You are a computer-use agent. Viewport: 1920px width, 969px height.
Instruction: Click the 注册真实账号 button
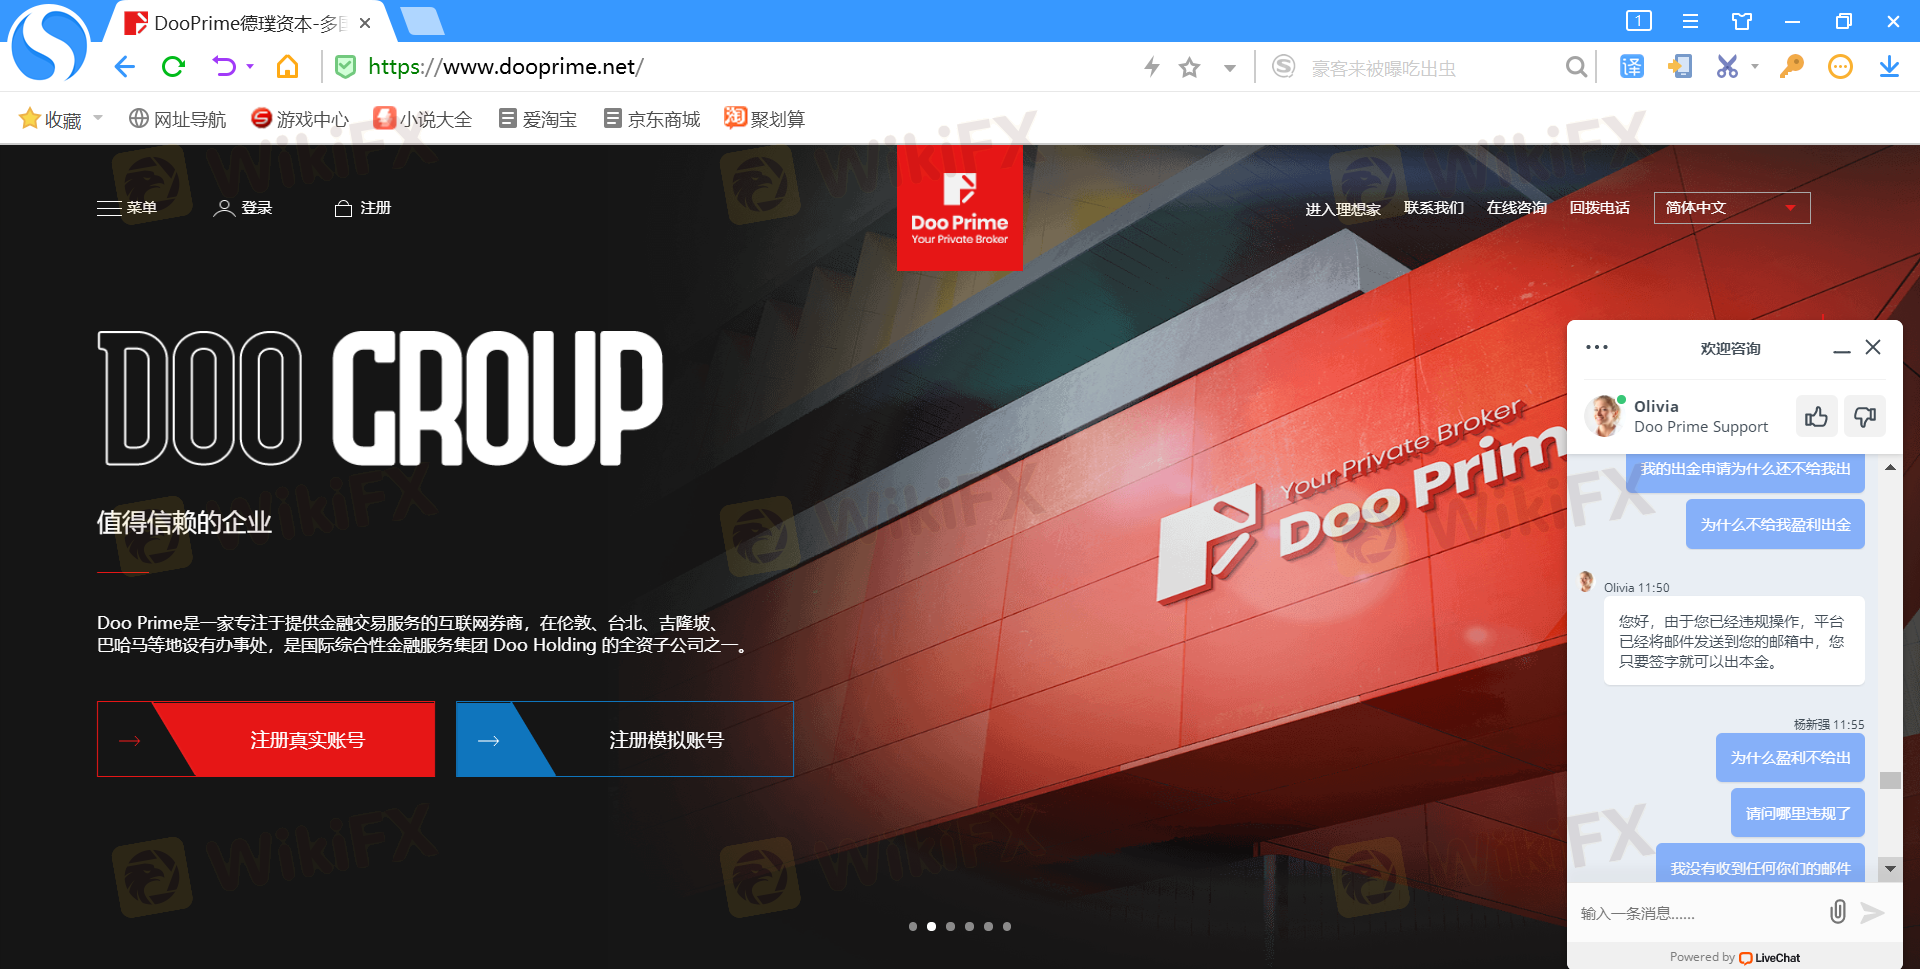266,740
